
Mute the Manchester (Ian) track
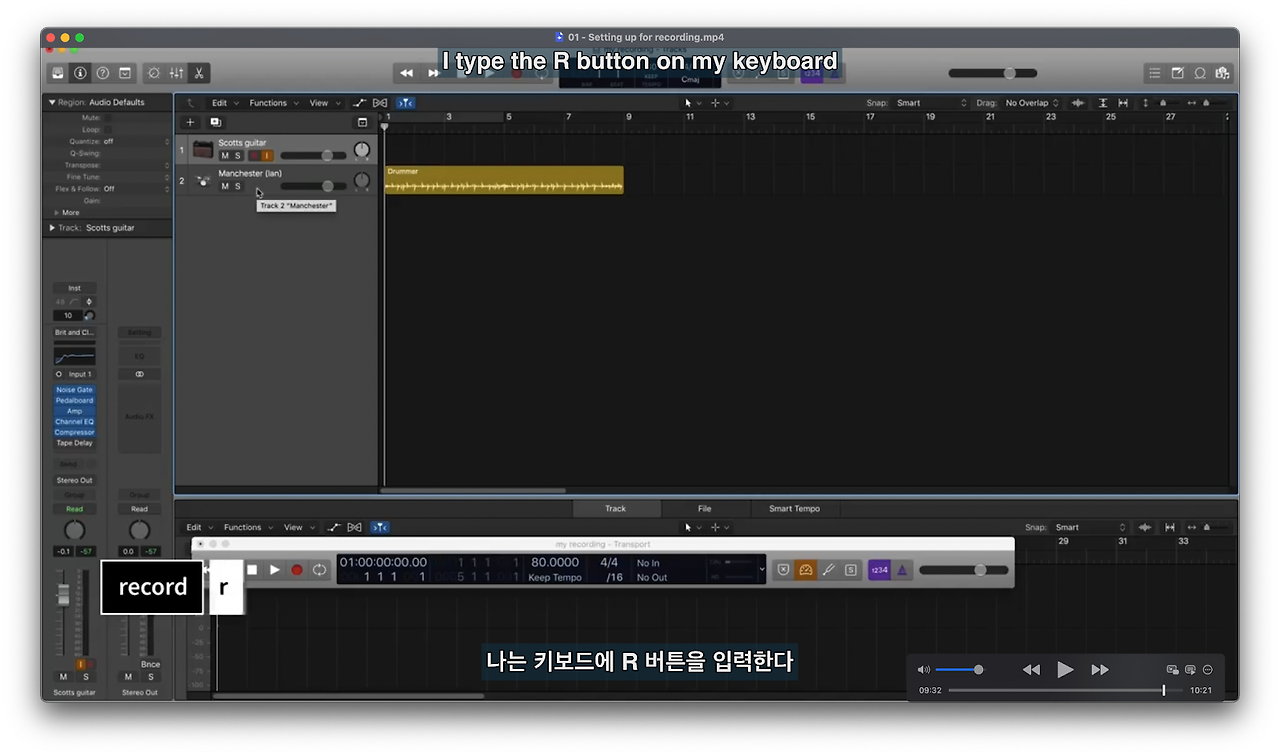coord(225,186)
